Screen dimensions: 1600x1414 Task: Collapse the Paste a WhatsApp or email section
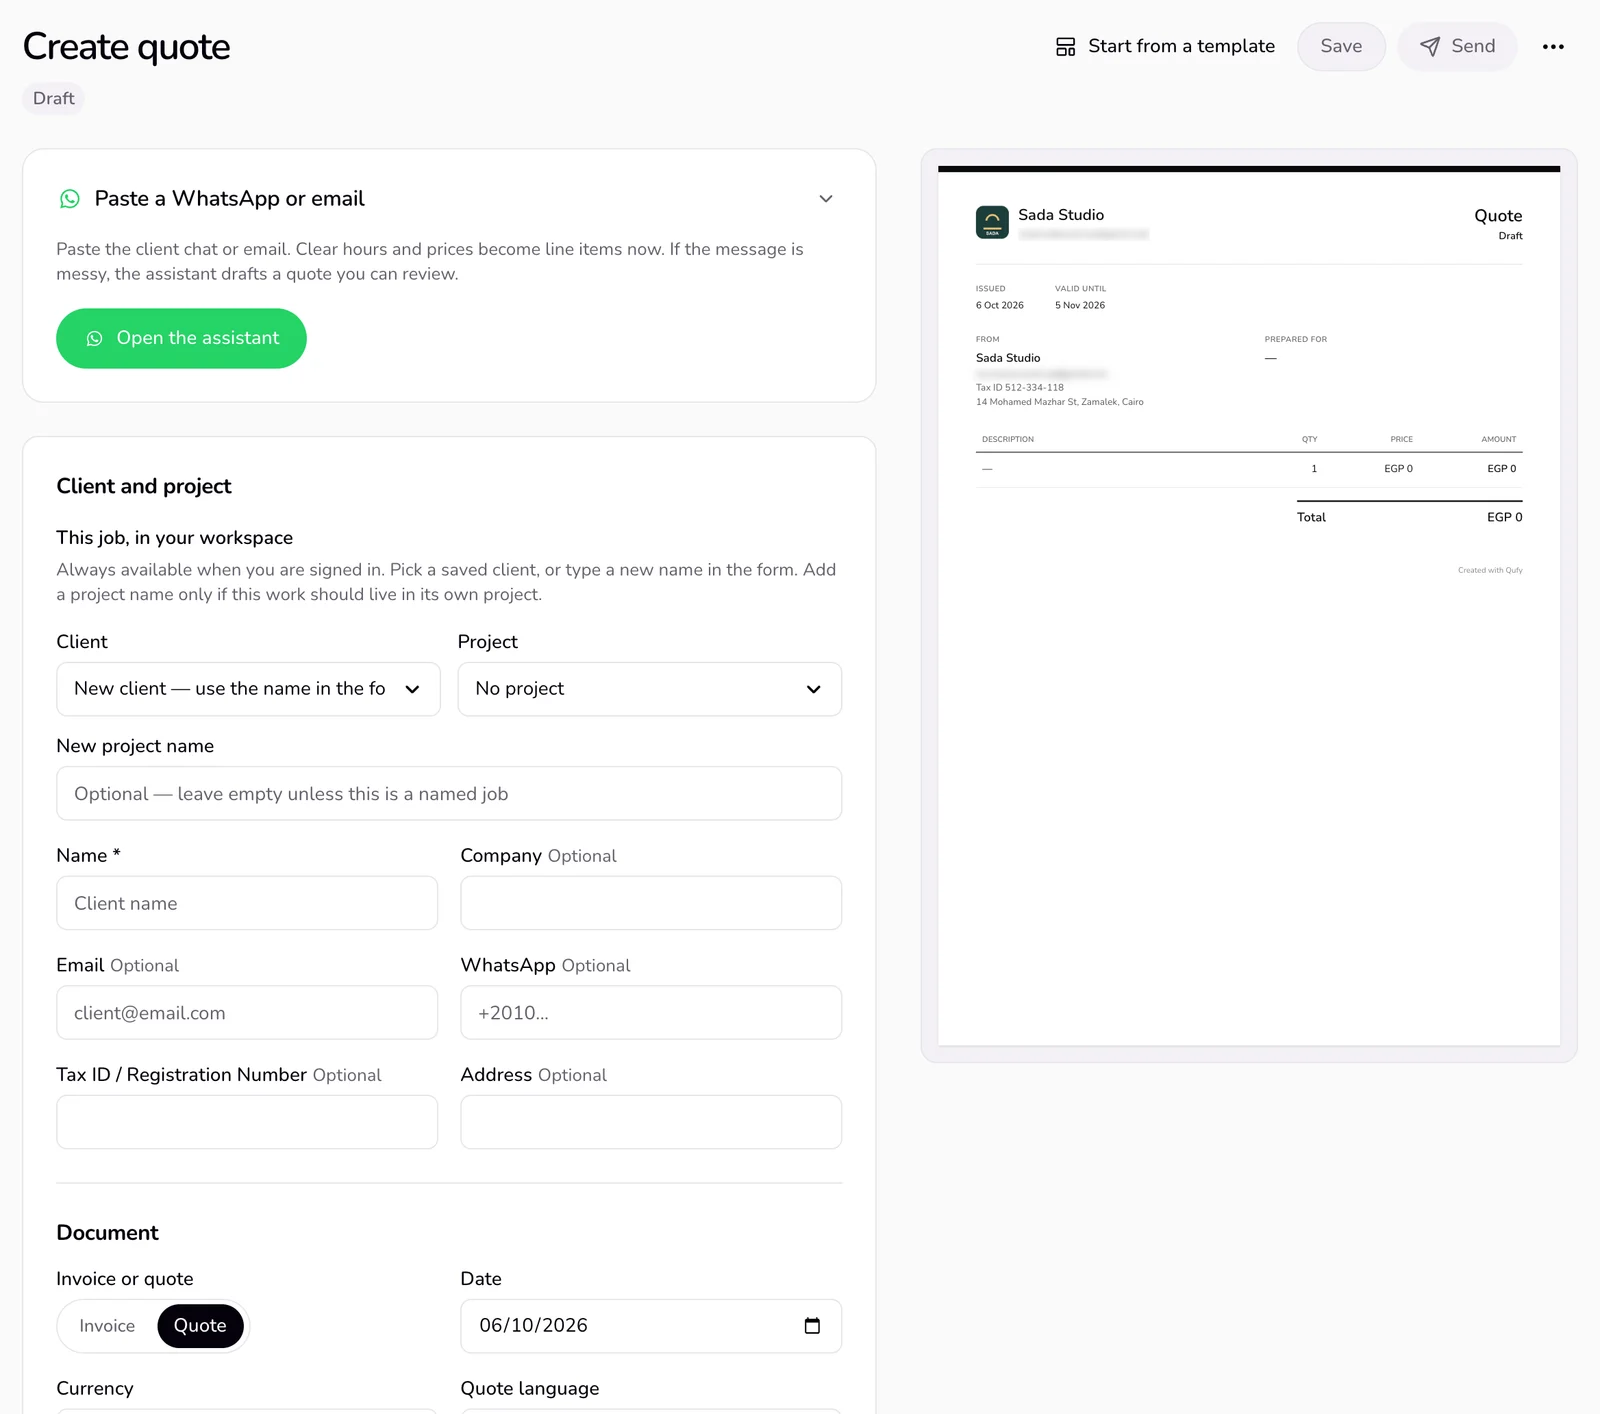click(826, 199)
